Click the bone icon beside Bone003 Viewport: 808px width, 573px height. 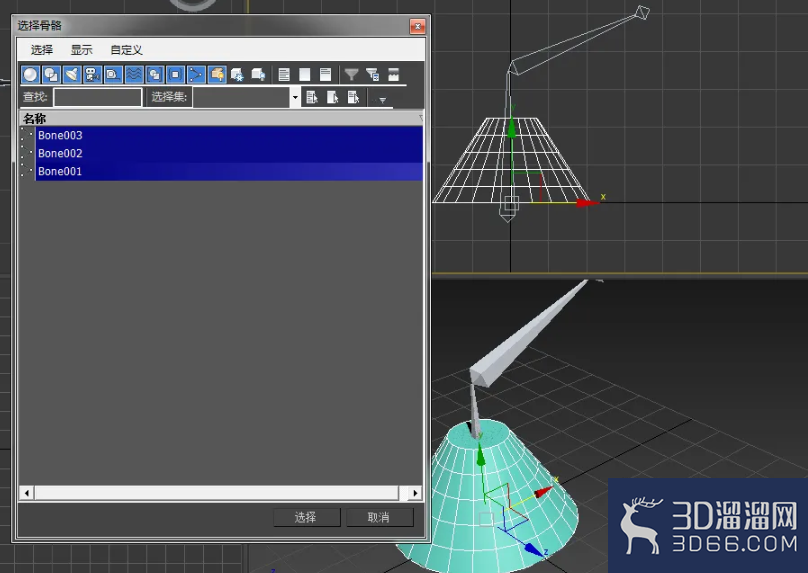(x=27, y=135)
